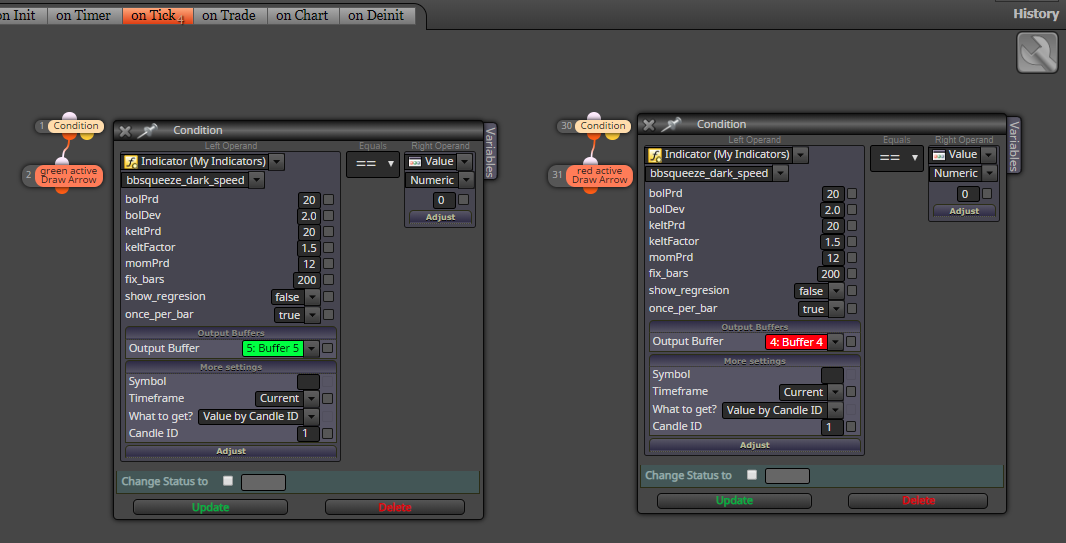Viewport: 1066px width, 543px height.
Task: Open the History panel
Action: coord(1035,14)
